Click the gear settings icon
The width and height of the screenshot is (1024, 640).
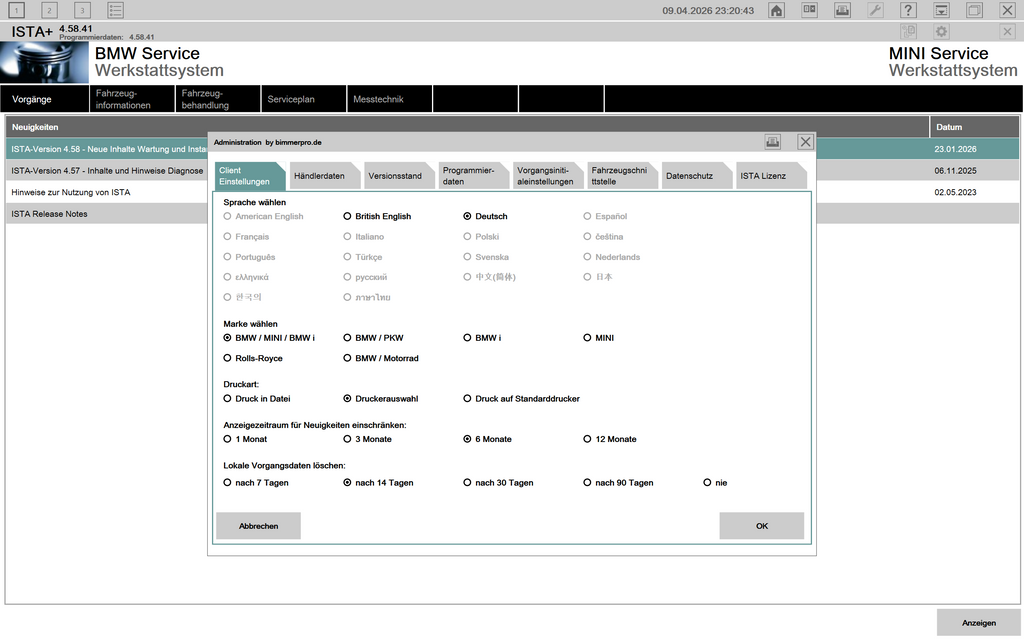coord(941,32)
